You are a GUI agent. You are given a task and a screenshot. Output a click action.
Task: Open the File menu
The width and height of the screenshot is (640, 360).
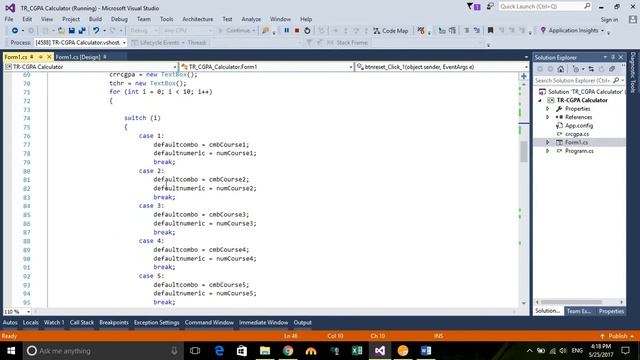point(9,19)
